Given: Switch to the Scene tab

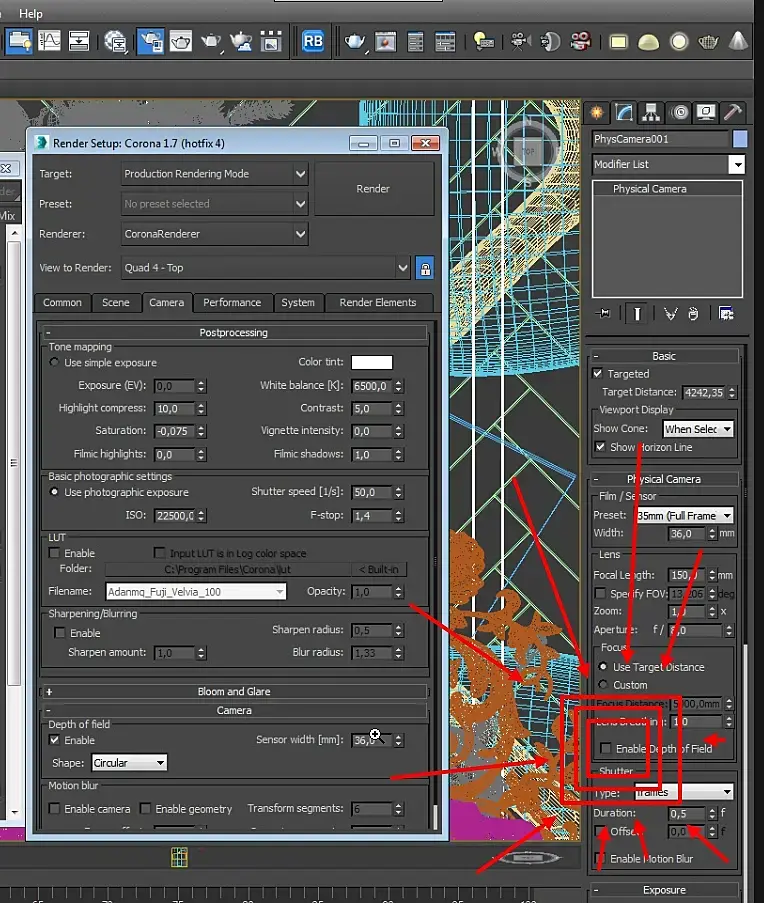Looking at the screenshot, I should tap(116, 302).
